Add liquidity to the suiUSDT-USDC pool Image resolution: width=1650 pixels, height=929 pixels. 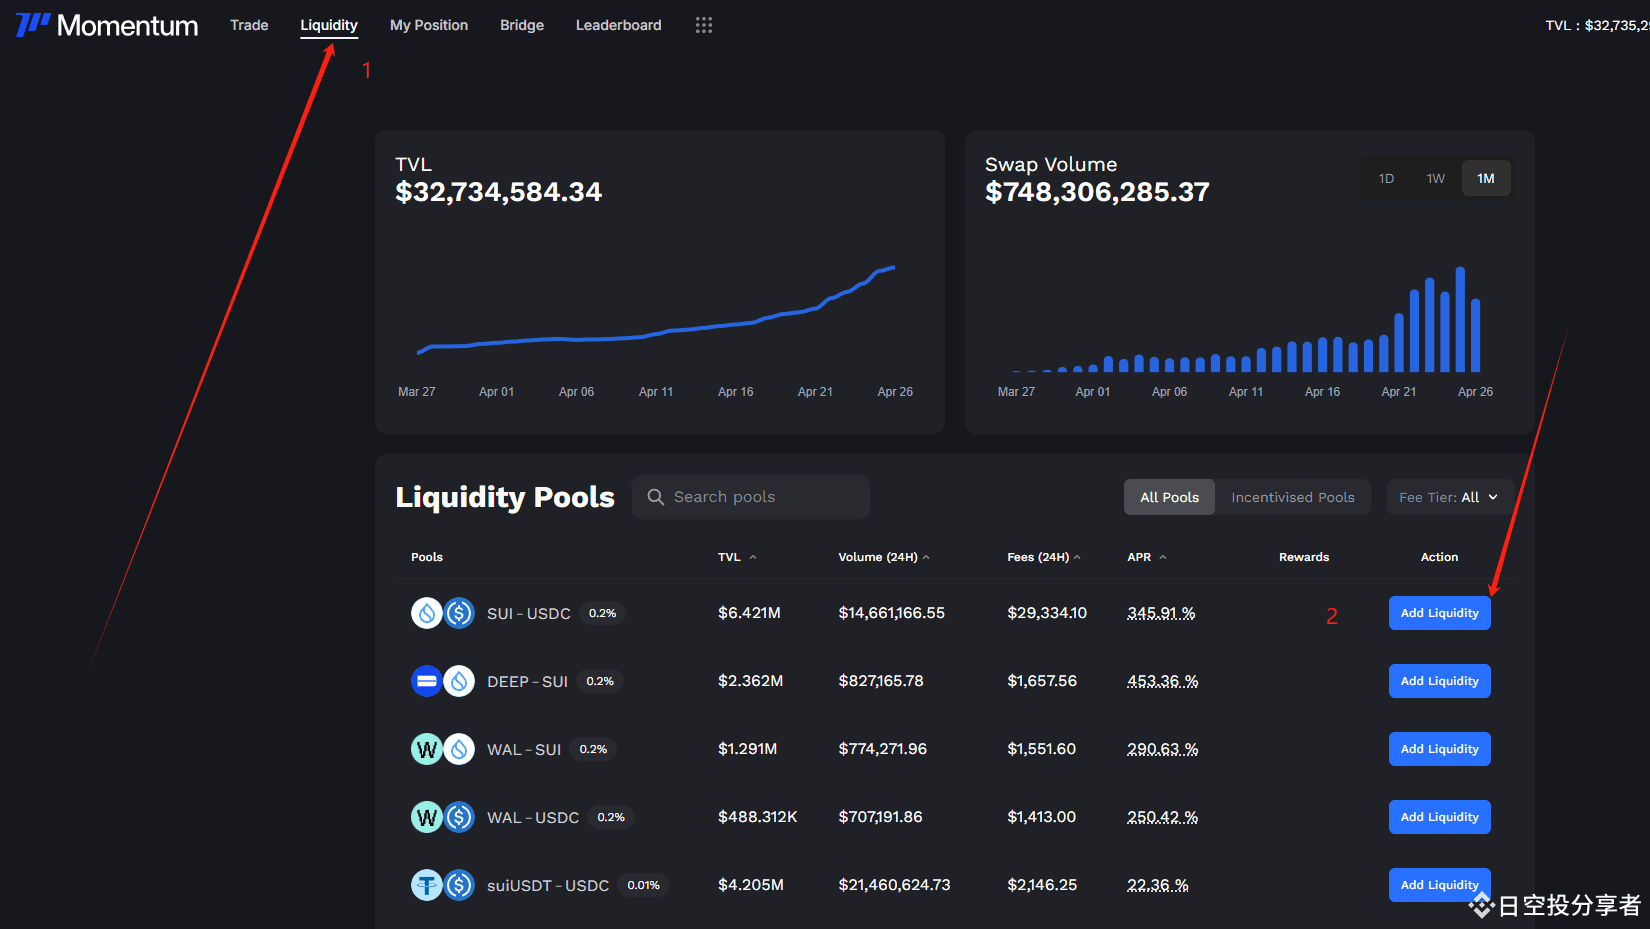coord(1439,885)
